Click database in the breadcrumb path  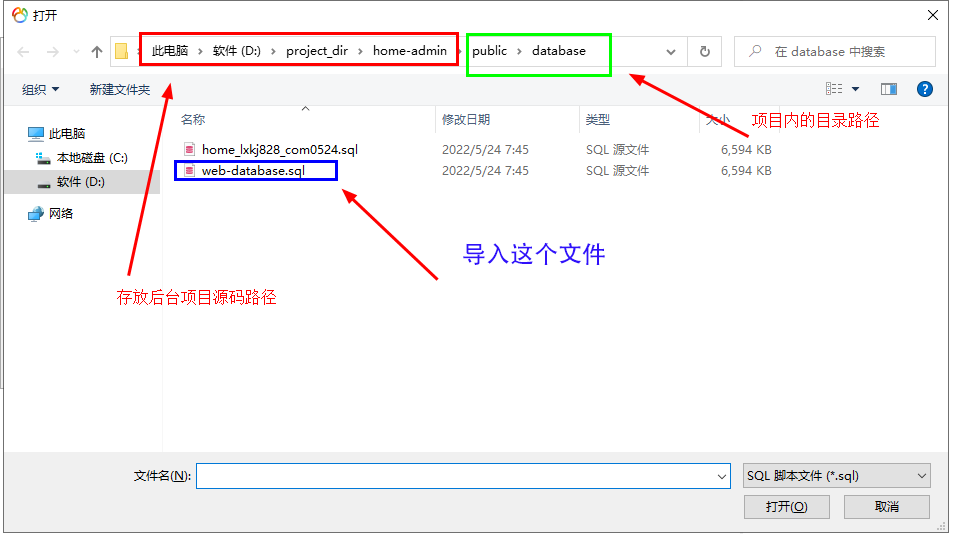[x=558, y=51]
